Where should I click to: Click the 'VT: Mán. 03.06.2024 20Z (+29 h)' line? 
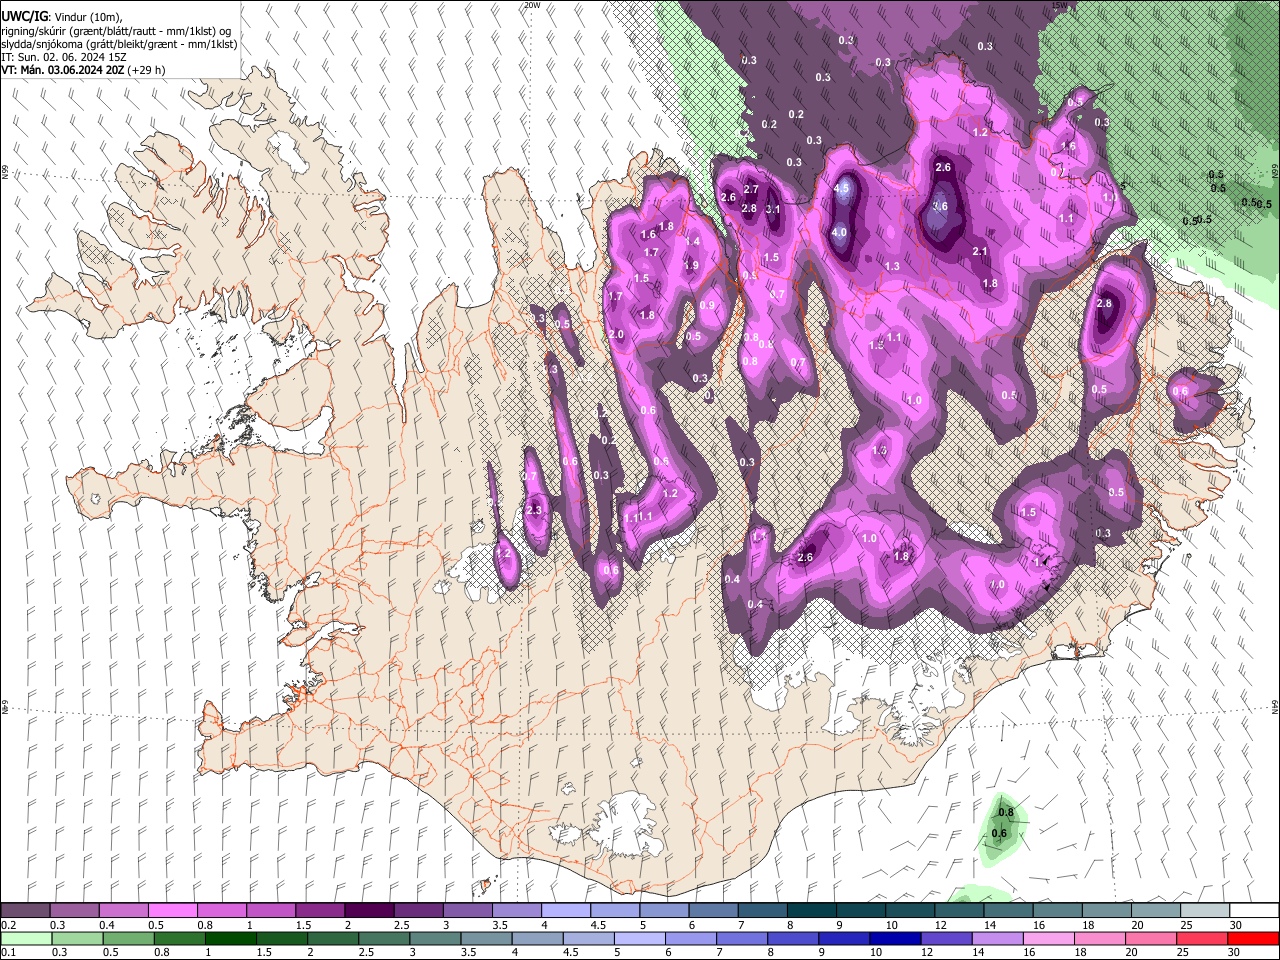[83, 70]
